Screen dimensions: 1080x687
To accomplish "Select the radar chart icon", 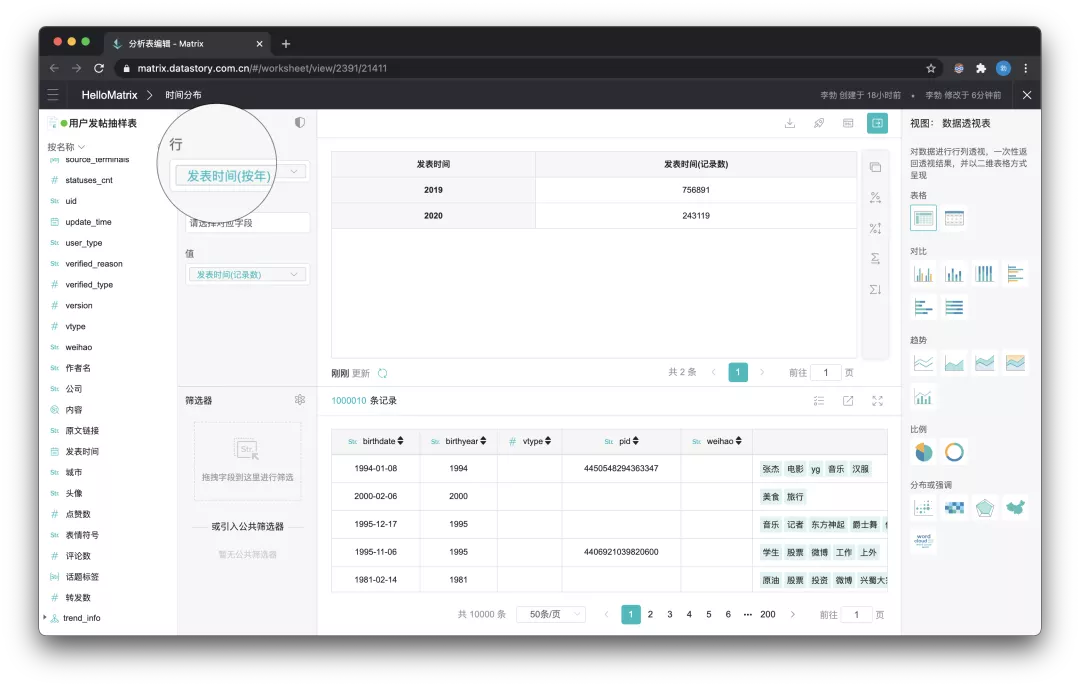I will point(984,508).
